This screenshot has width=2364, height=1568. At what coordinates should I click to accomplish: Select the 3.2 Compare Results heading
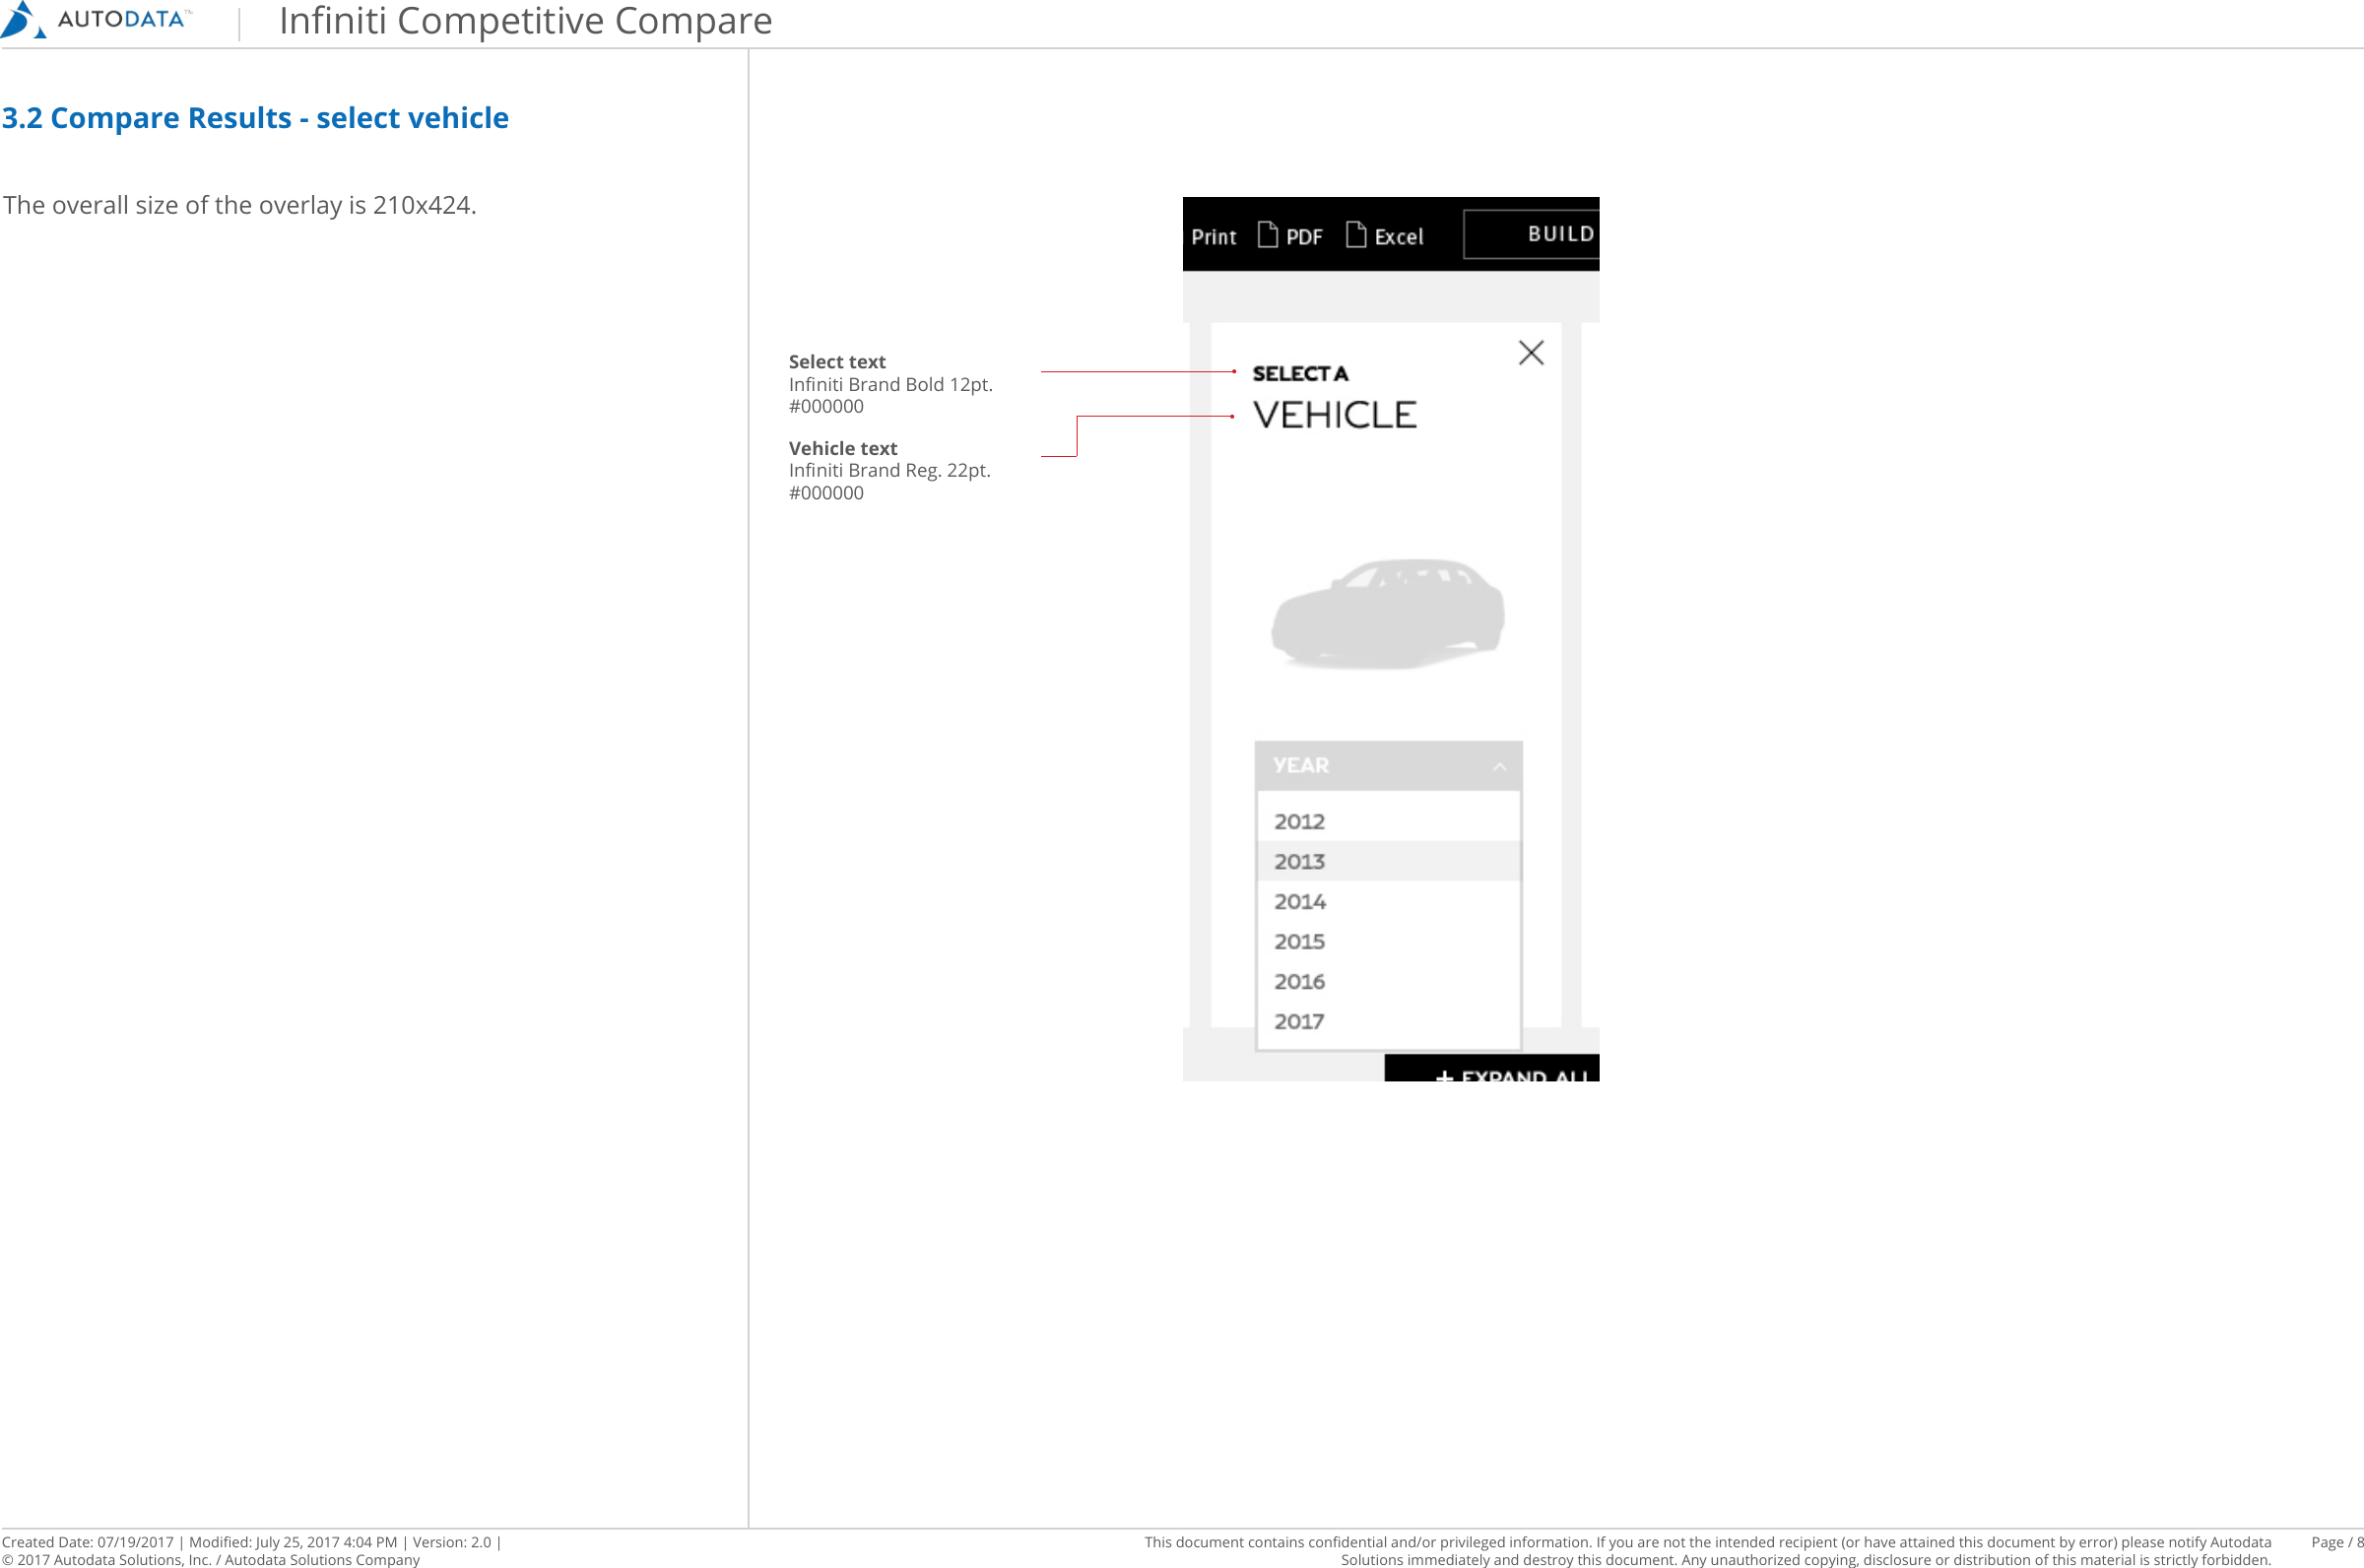(255, 117)
